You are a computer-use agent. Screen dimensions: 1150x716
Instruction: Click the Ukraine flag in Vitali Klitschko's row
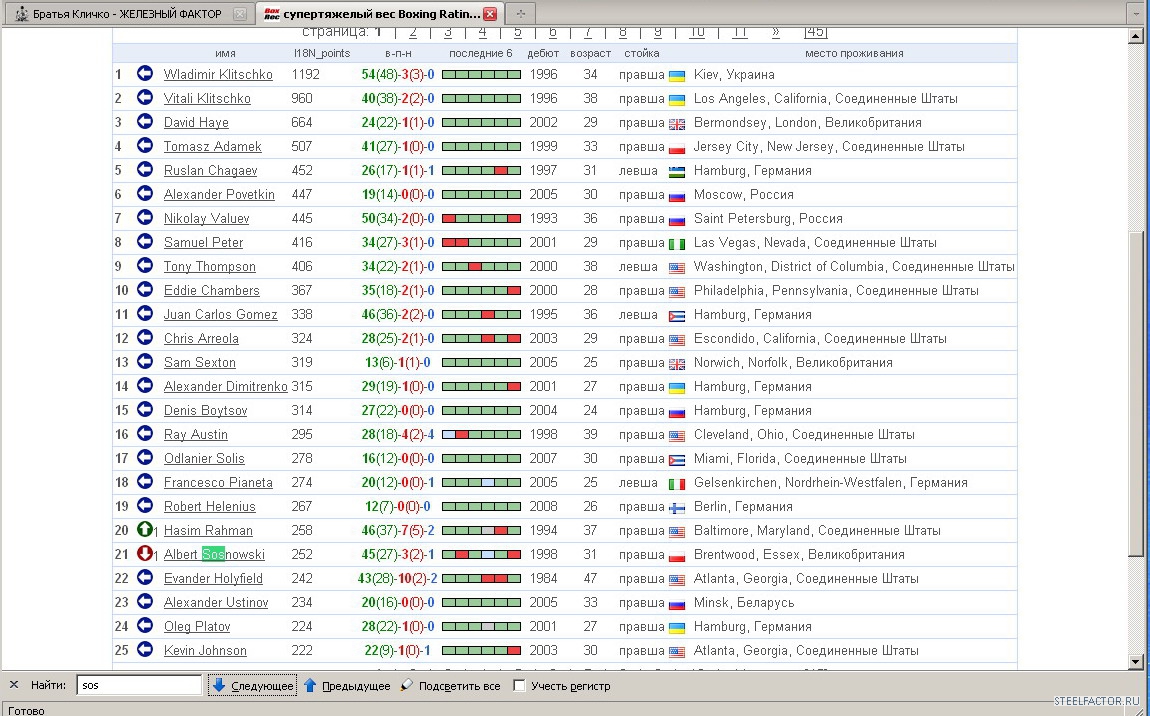coord(677,99)
